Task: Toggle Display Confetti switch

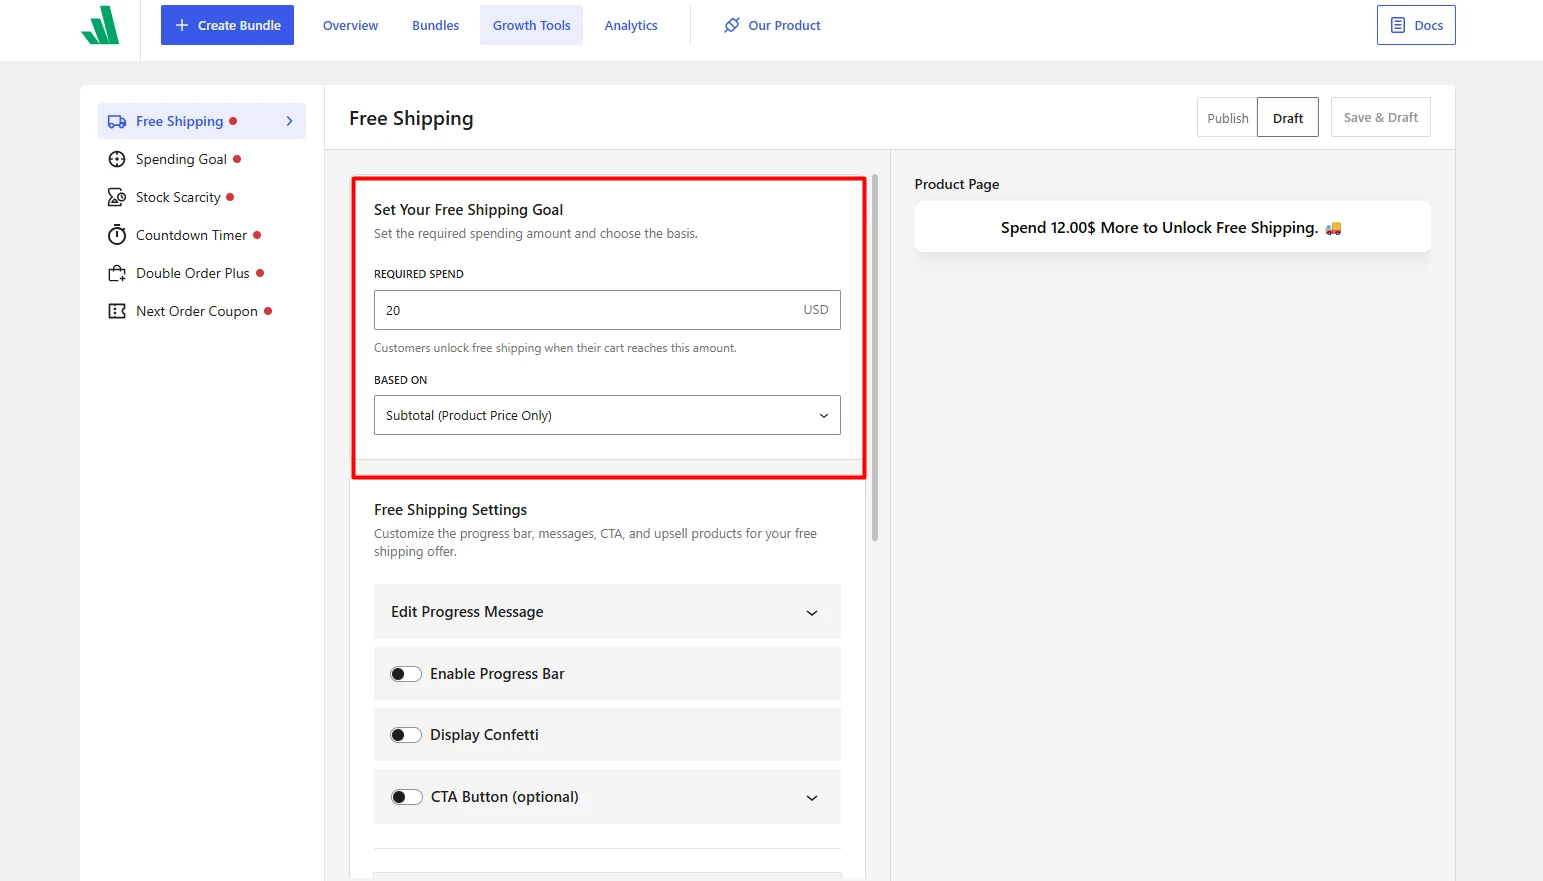Action: tap(406, 735)
